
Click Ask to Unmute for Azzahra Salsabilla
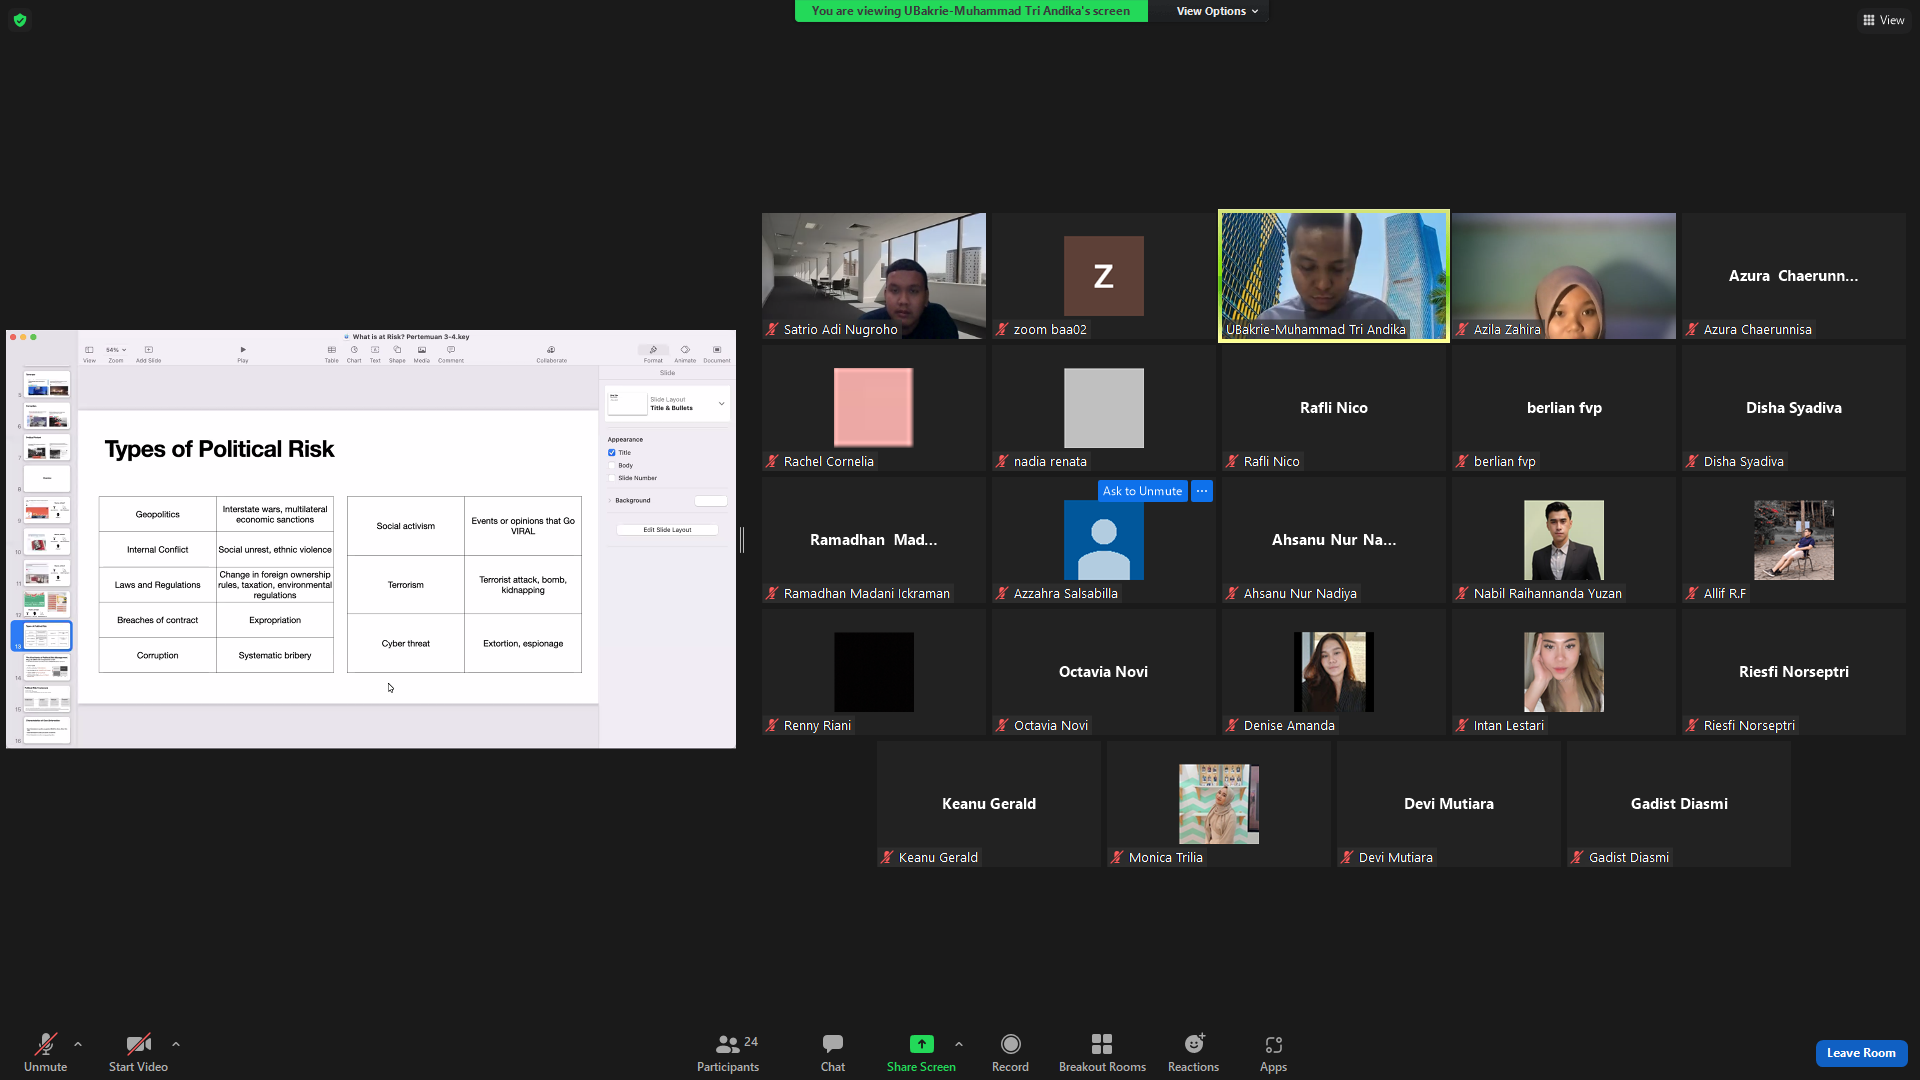tap(1142, 491)
